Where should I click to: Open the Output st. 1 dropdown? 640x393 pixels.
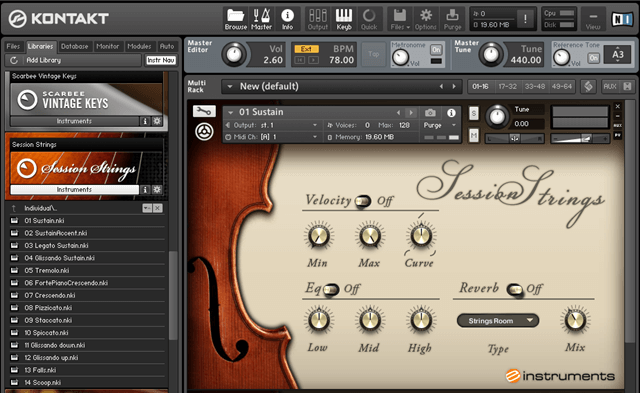[315, 125]
